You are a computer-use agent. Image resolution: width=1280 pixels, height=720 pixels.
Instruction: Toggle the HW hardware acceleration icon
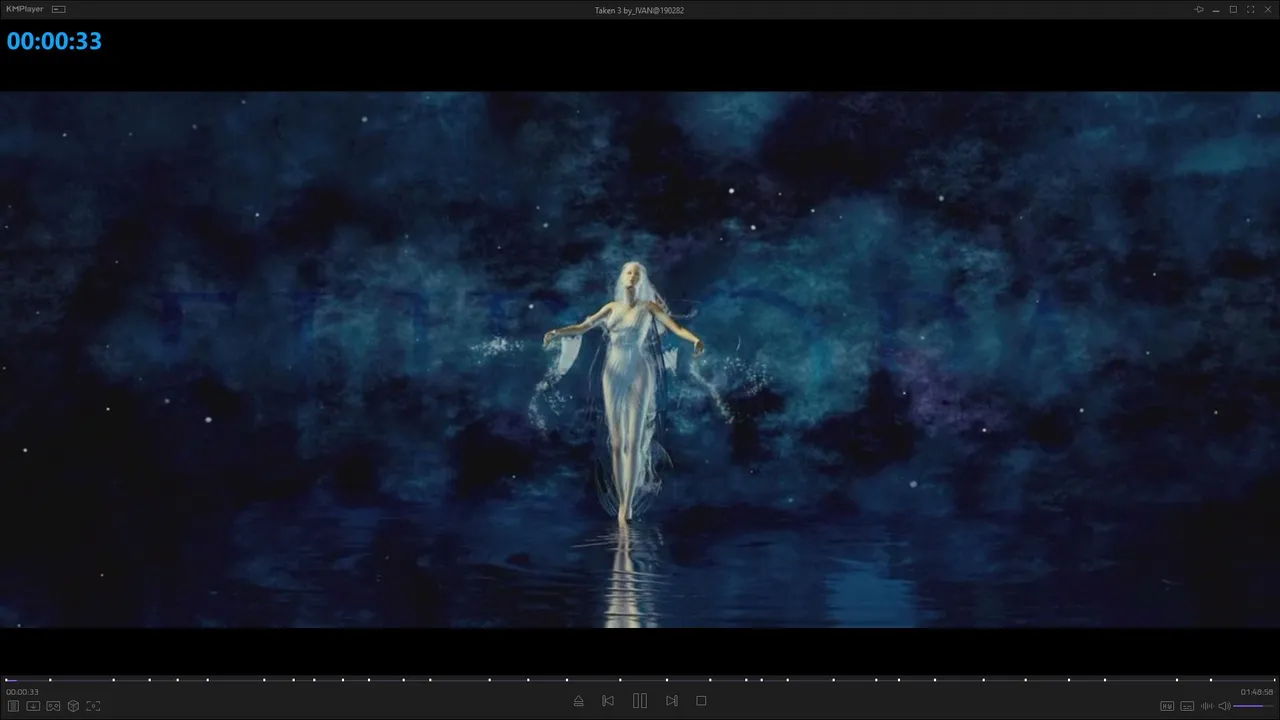(1167, 706)
